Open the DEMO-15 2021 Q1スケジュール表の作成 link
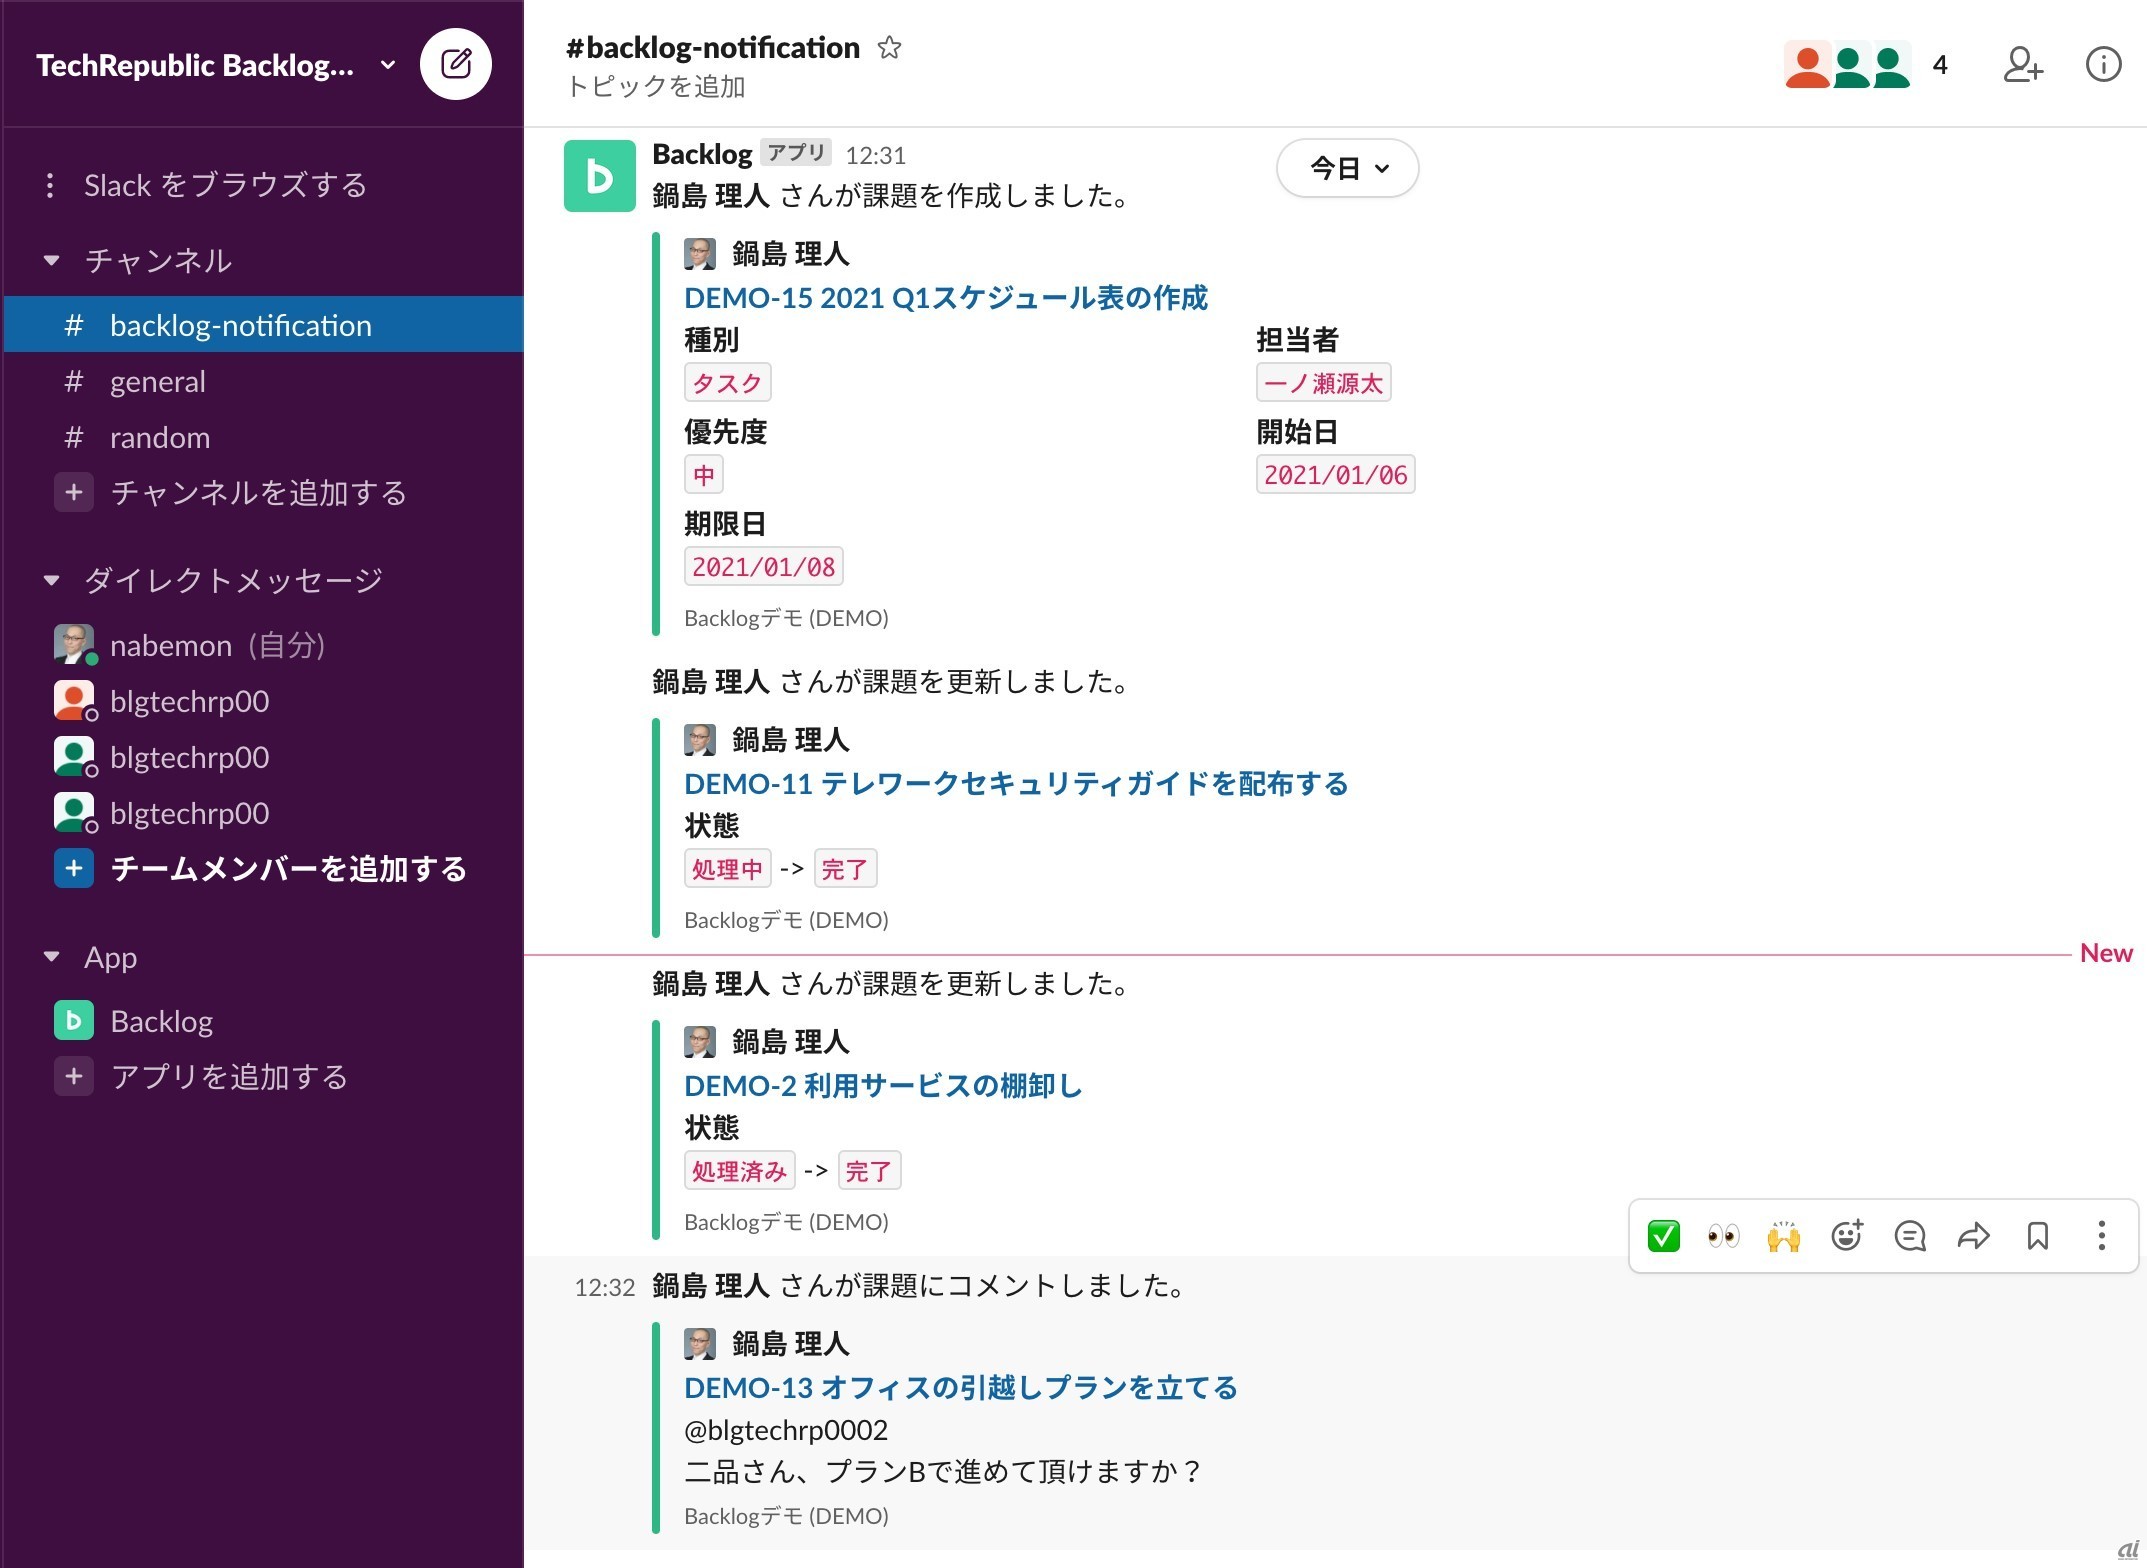The image size is (2147, 1568). pos(945,298)
